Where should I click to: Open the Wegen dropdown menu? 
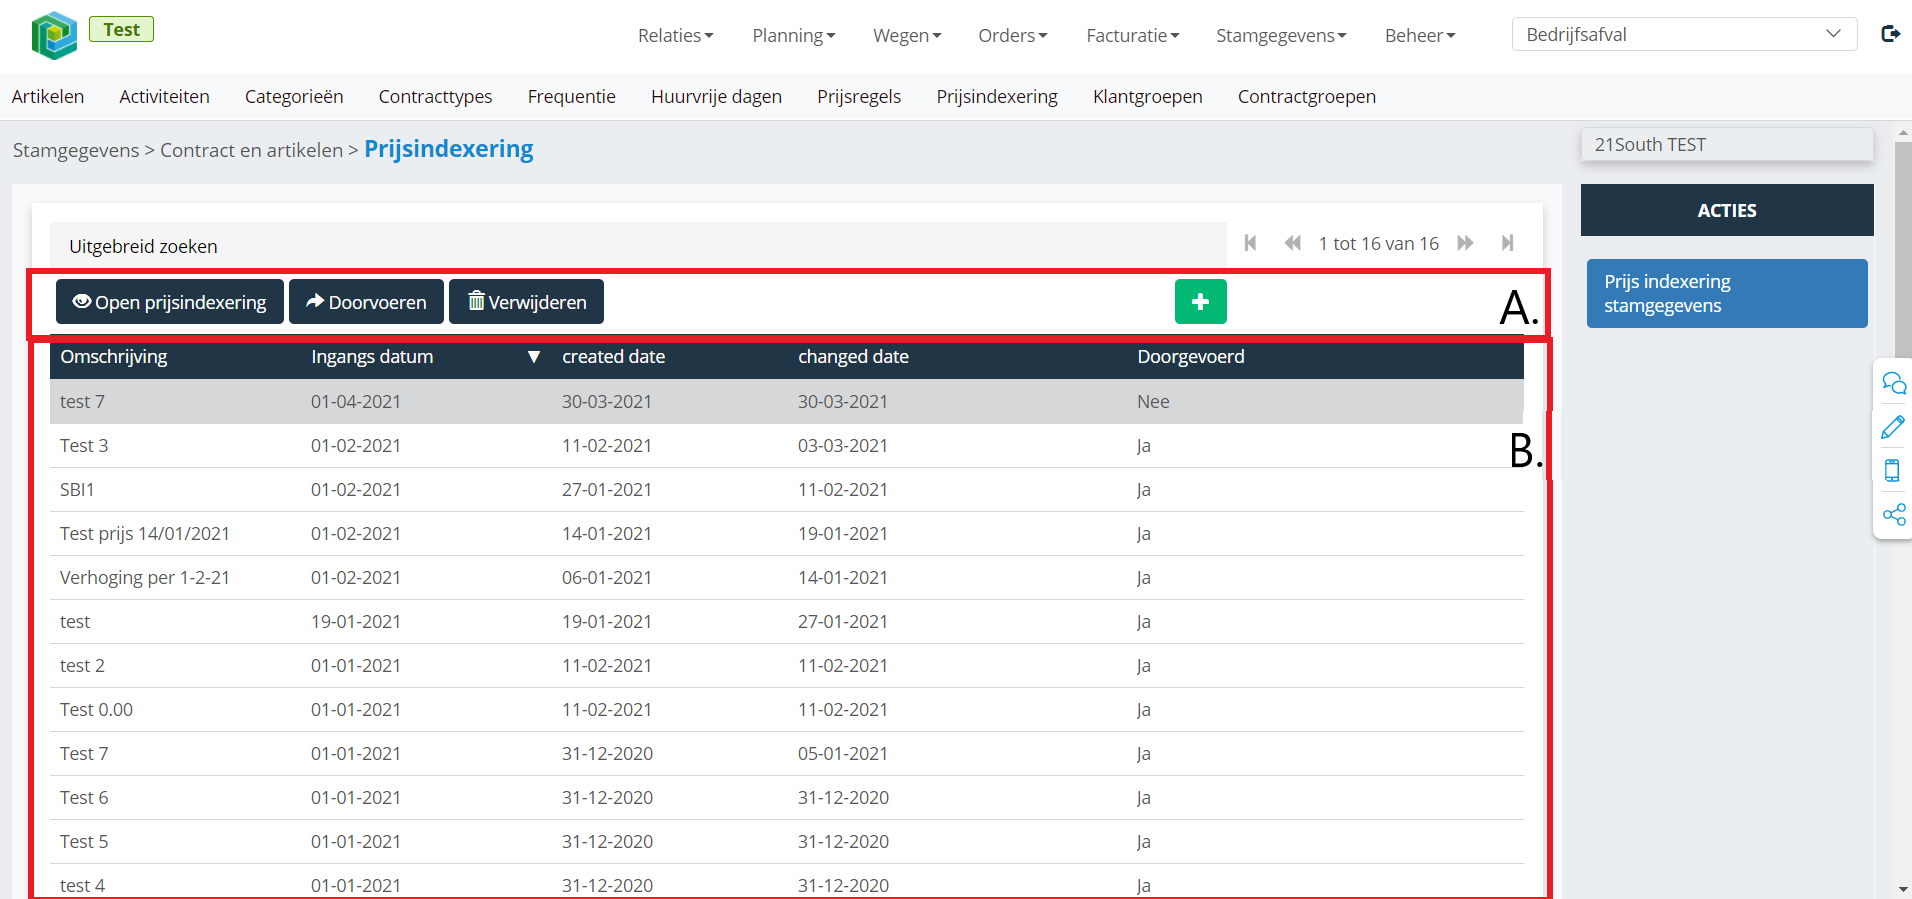(907, 35)
